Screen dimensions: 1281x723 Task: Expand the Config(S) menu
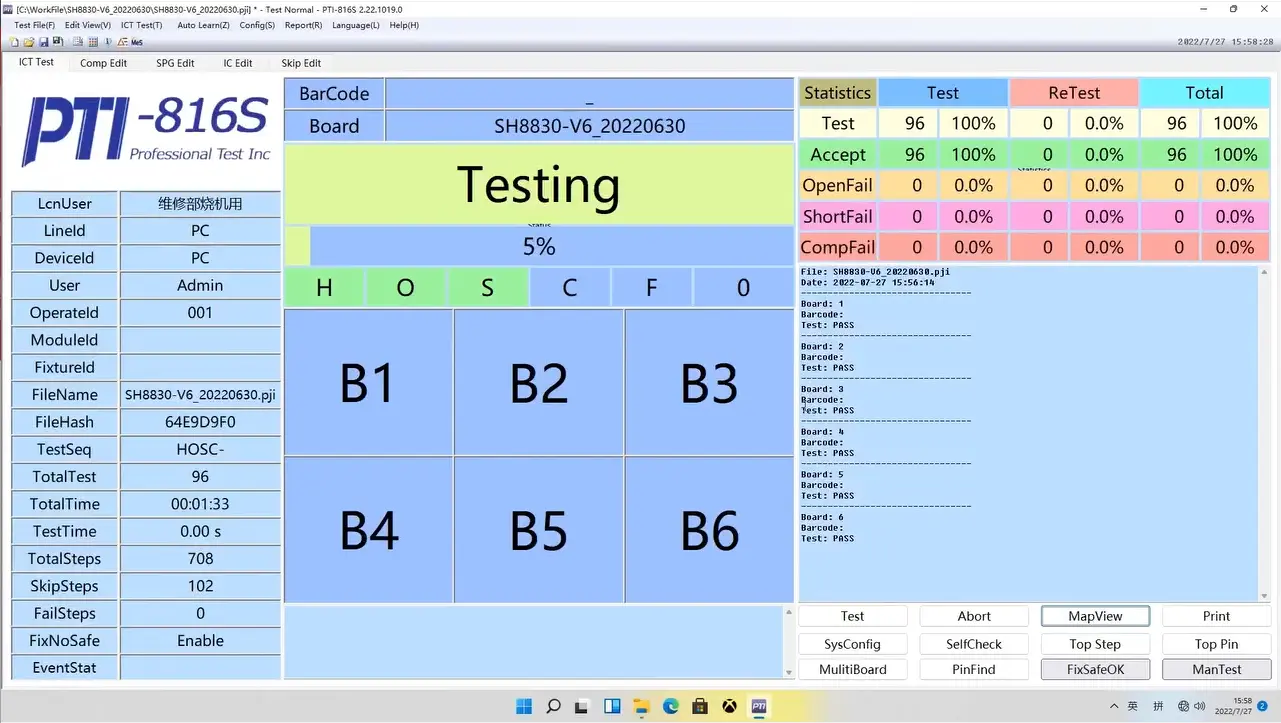click(x=257, y=25)
